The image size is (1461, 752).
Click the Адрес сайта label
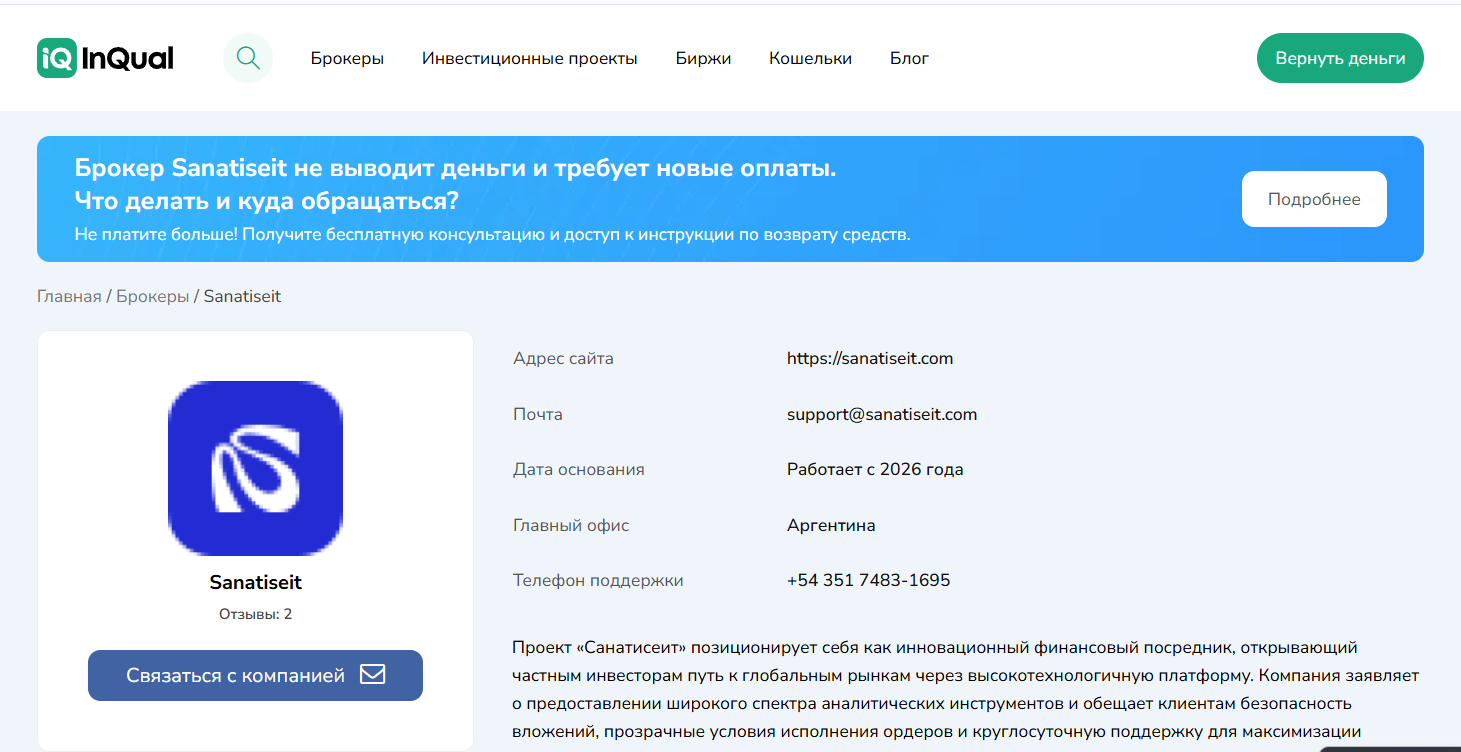pyautogui.click(x=563, y=358)
